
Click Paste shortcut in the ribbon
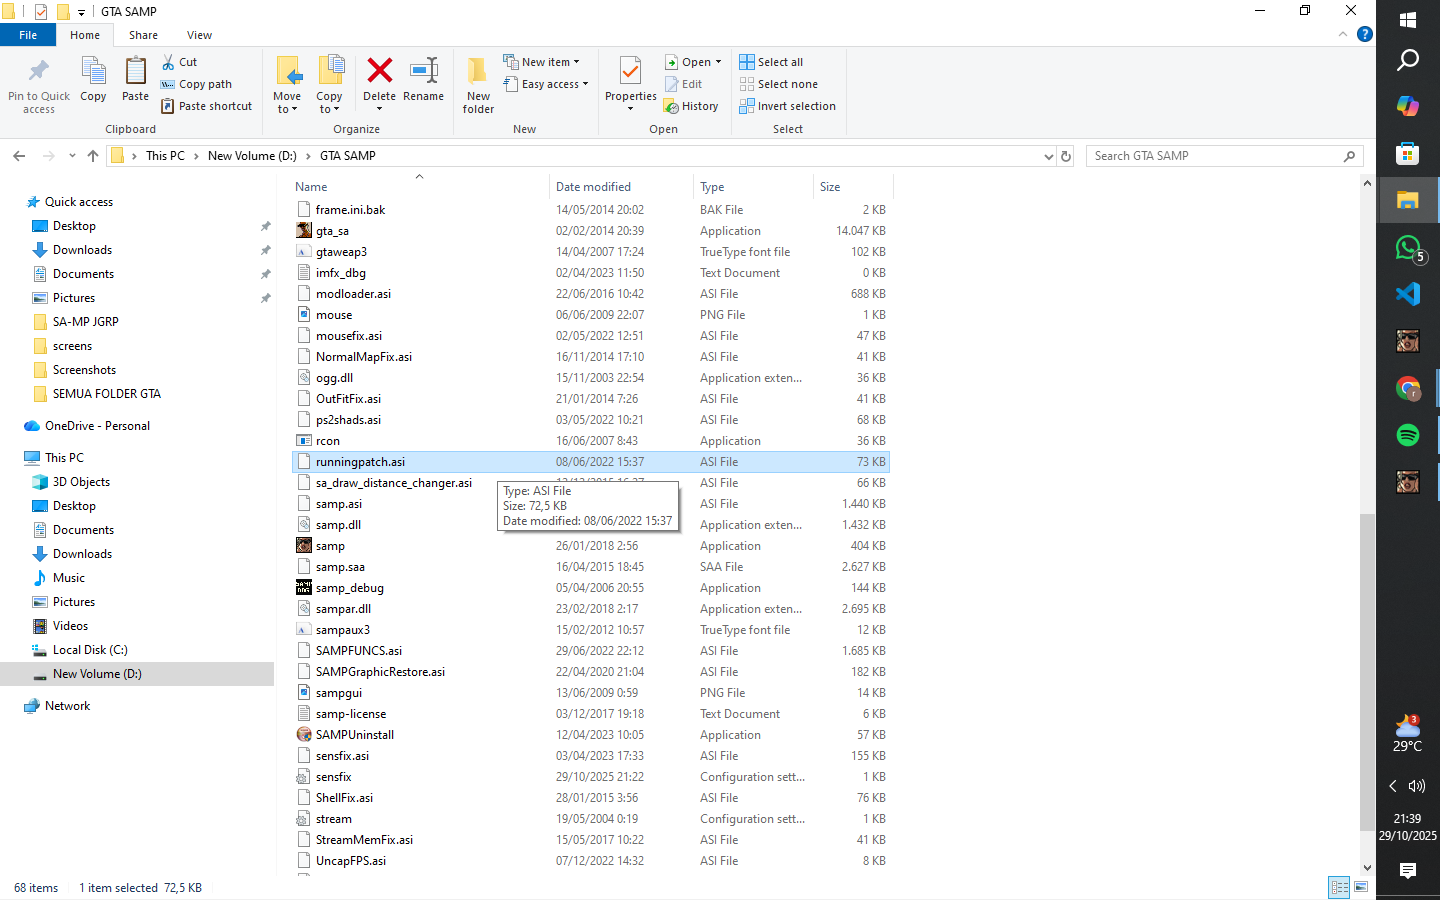click(x=206, y=106)
